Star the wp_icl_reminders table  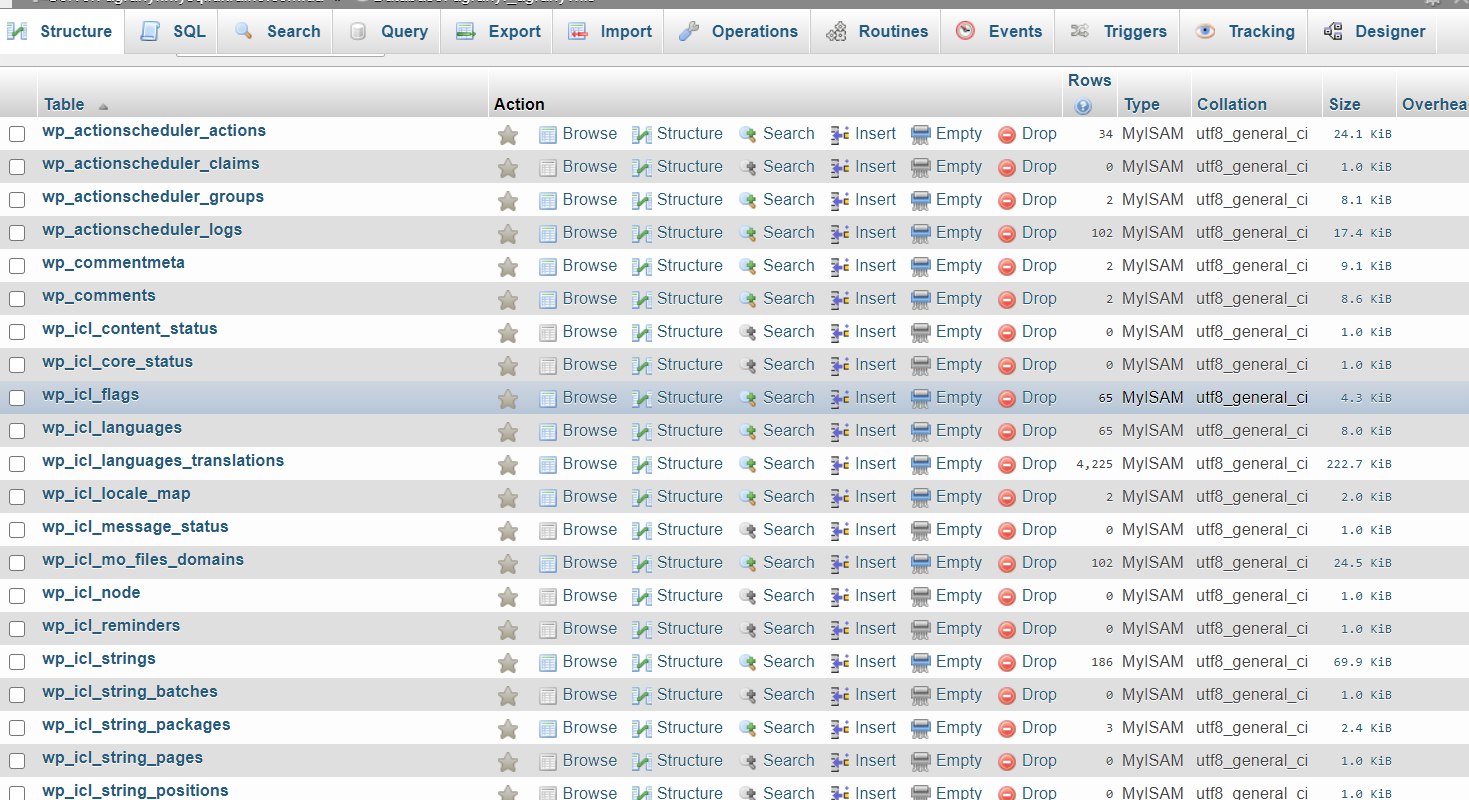[508, 630]
